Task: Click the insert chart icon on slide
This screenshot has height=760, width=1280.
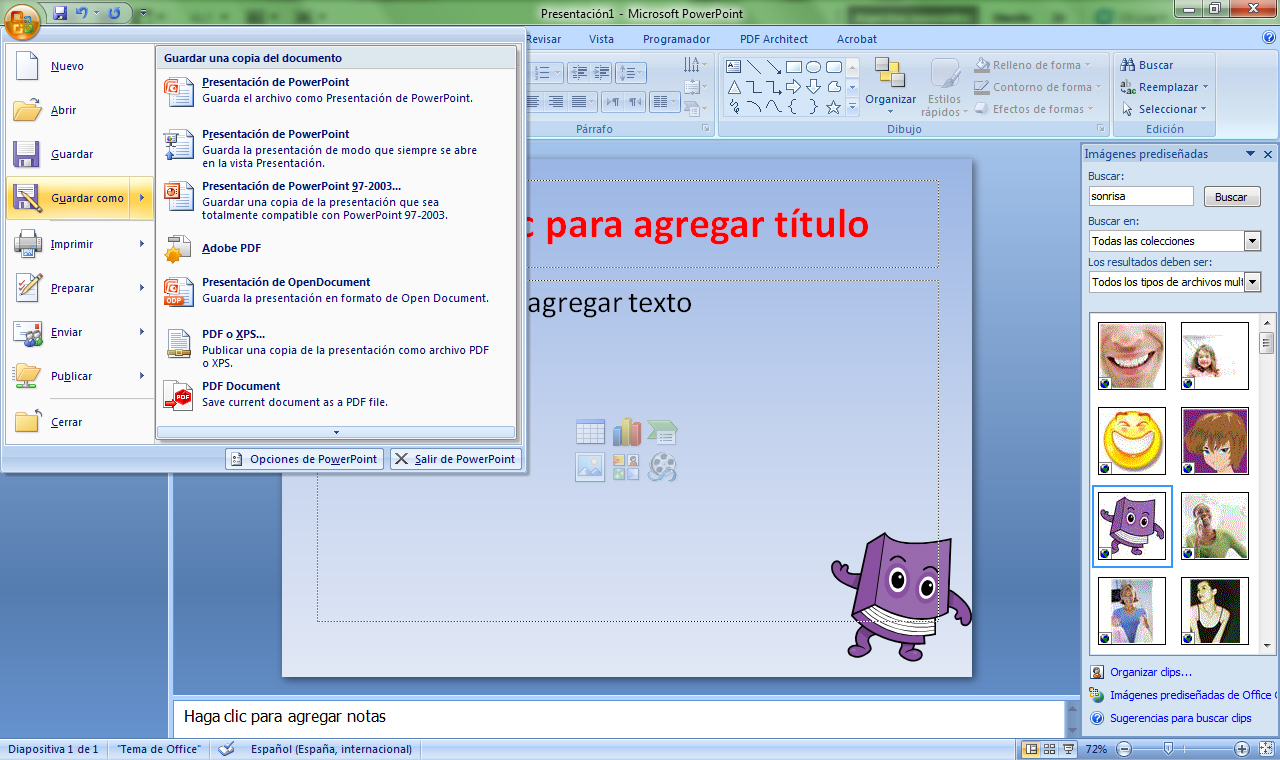Action: (626, 433)
